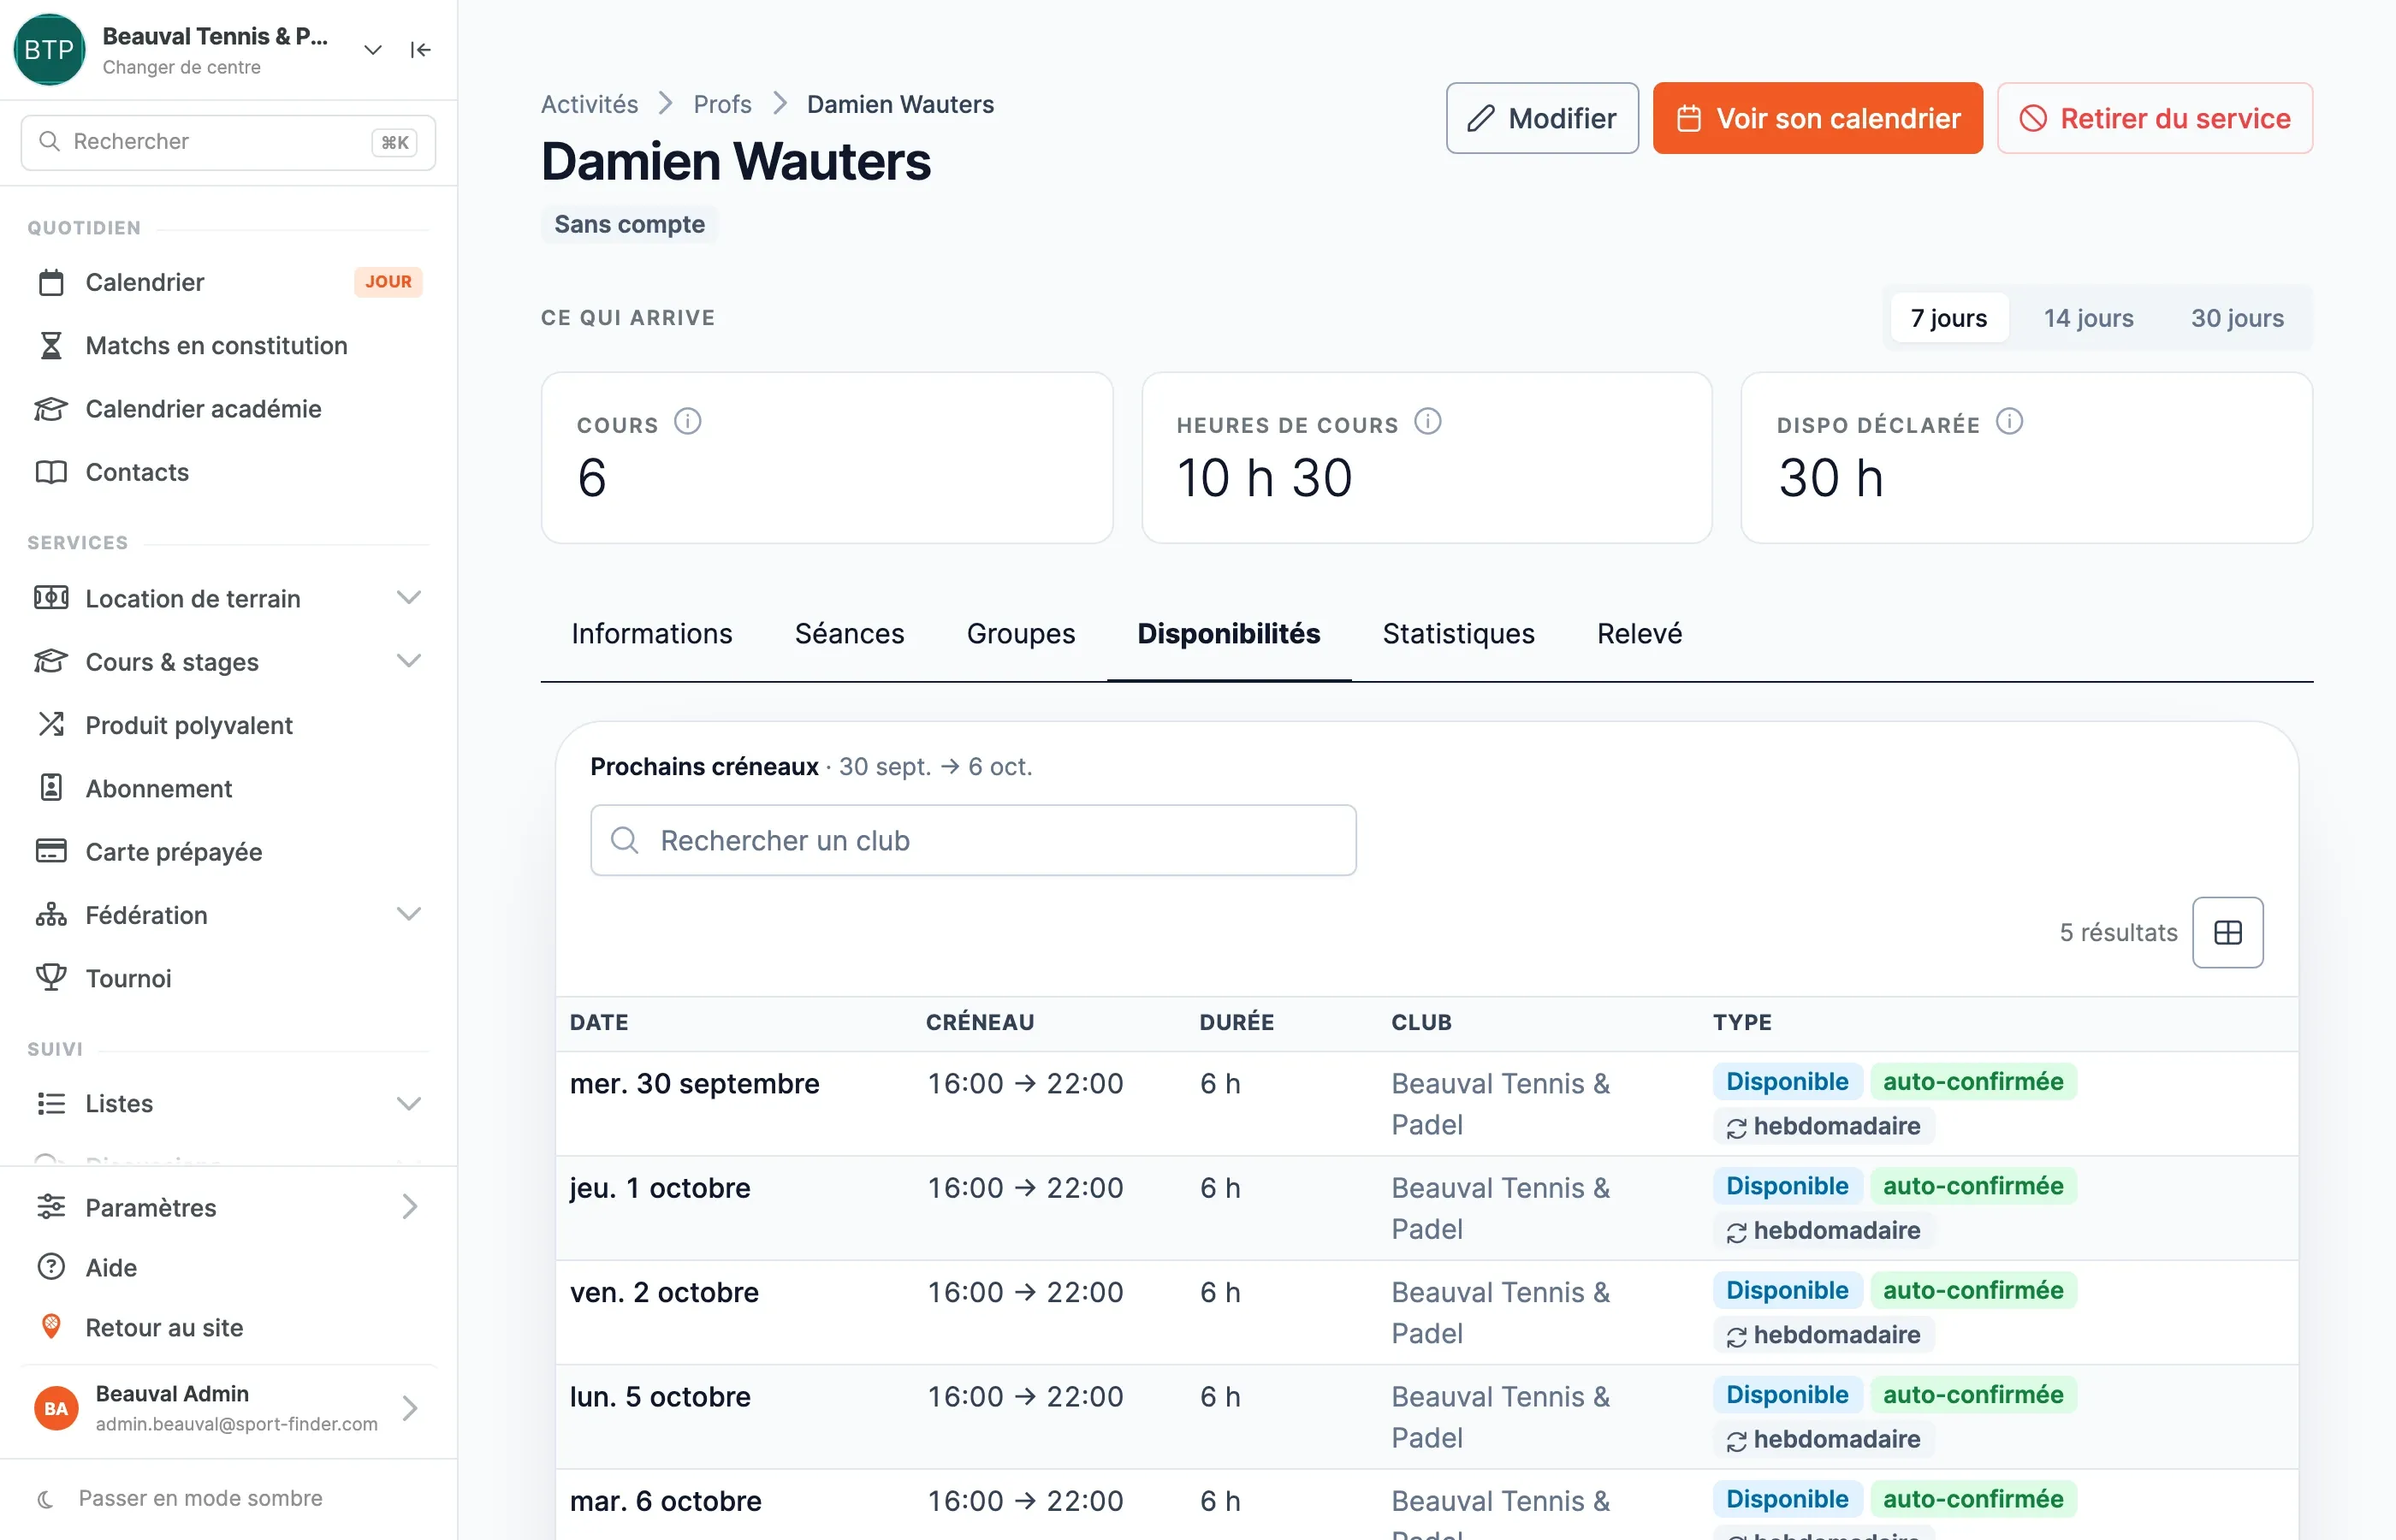Expand Fédération submenu
2396x1540 pixels.
(409, 914)
